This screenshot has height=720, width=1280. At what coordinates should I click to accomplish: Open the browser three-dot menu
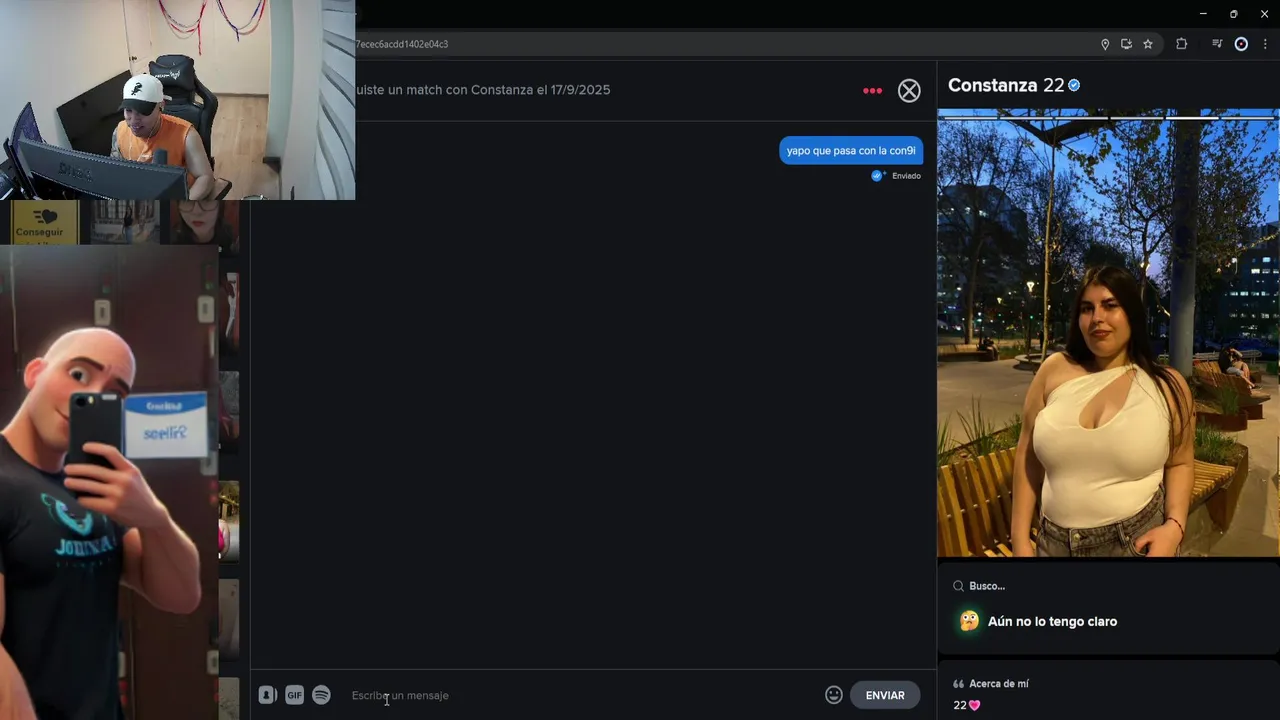pos(1265,44)
